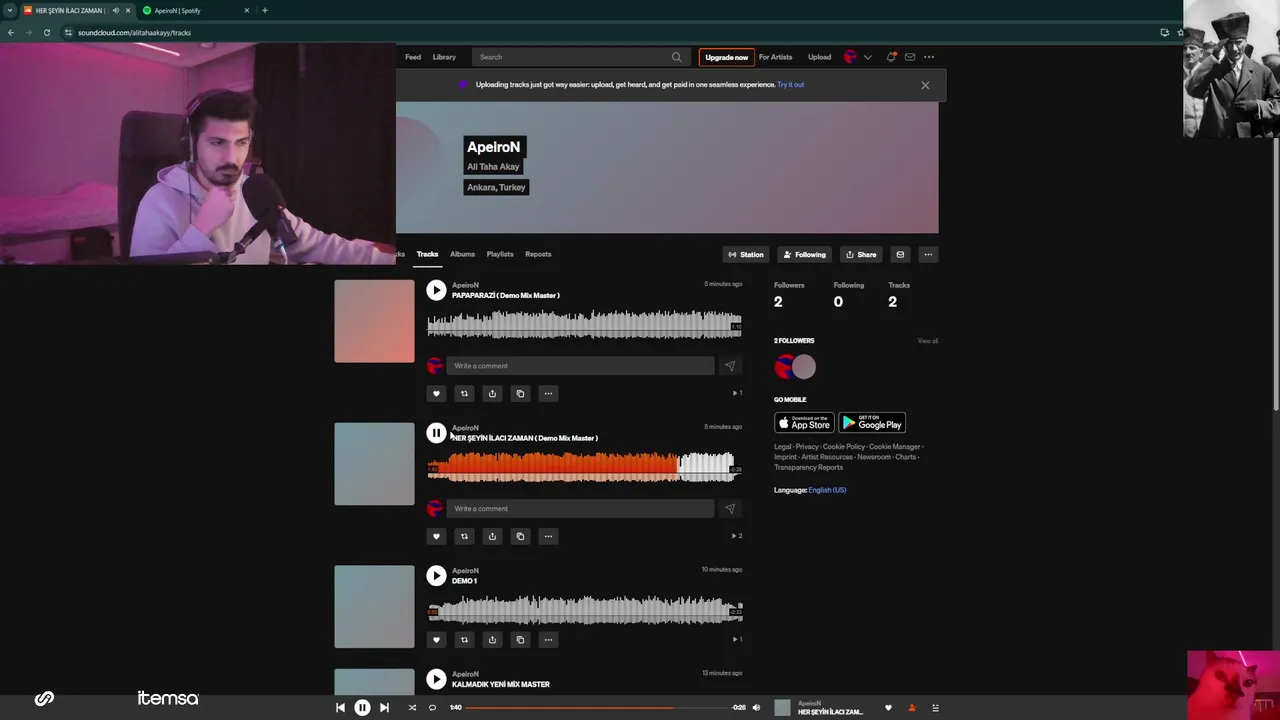
Task: Pause the HER ŞEYİN İLACI ZAMAN track
Action: [x=436, y=433]
